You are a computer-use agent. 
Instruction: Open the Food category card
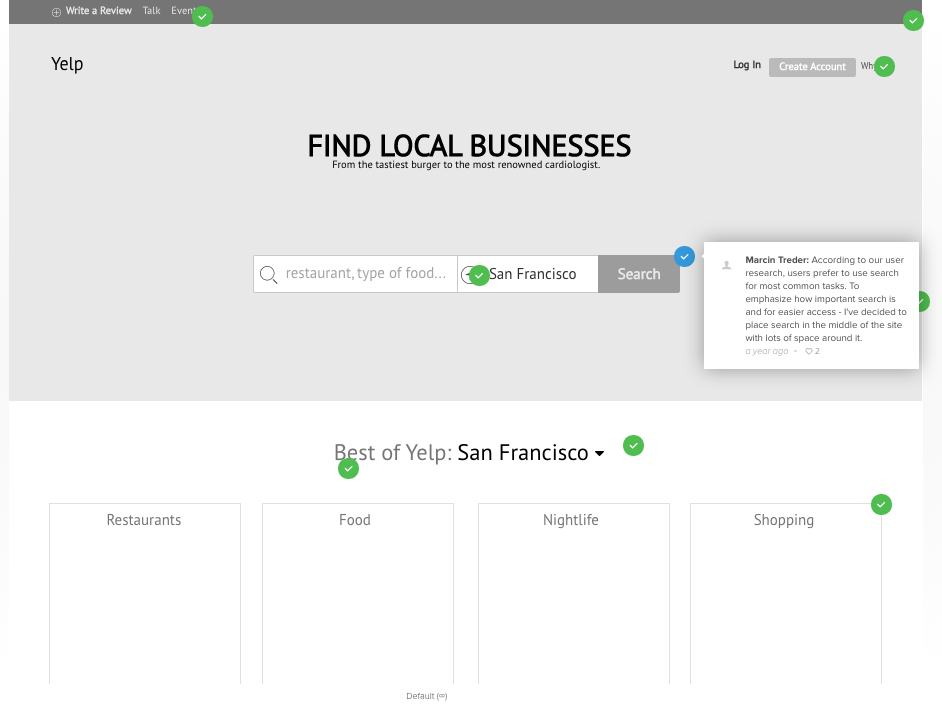[x=358, y=594]
